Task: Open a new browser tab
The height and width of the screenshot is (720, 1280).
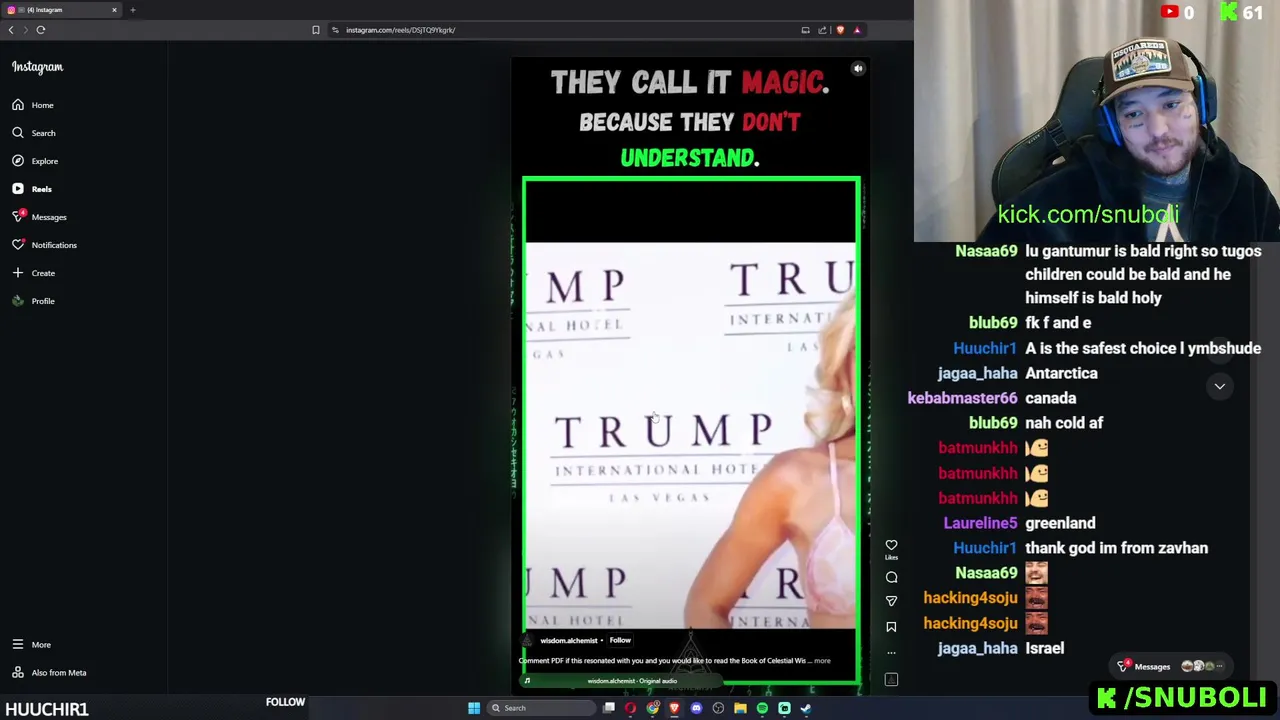Action: point(132,10)
